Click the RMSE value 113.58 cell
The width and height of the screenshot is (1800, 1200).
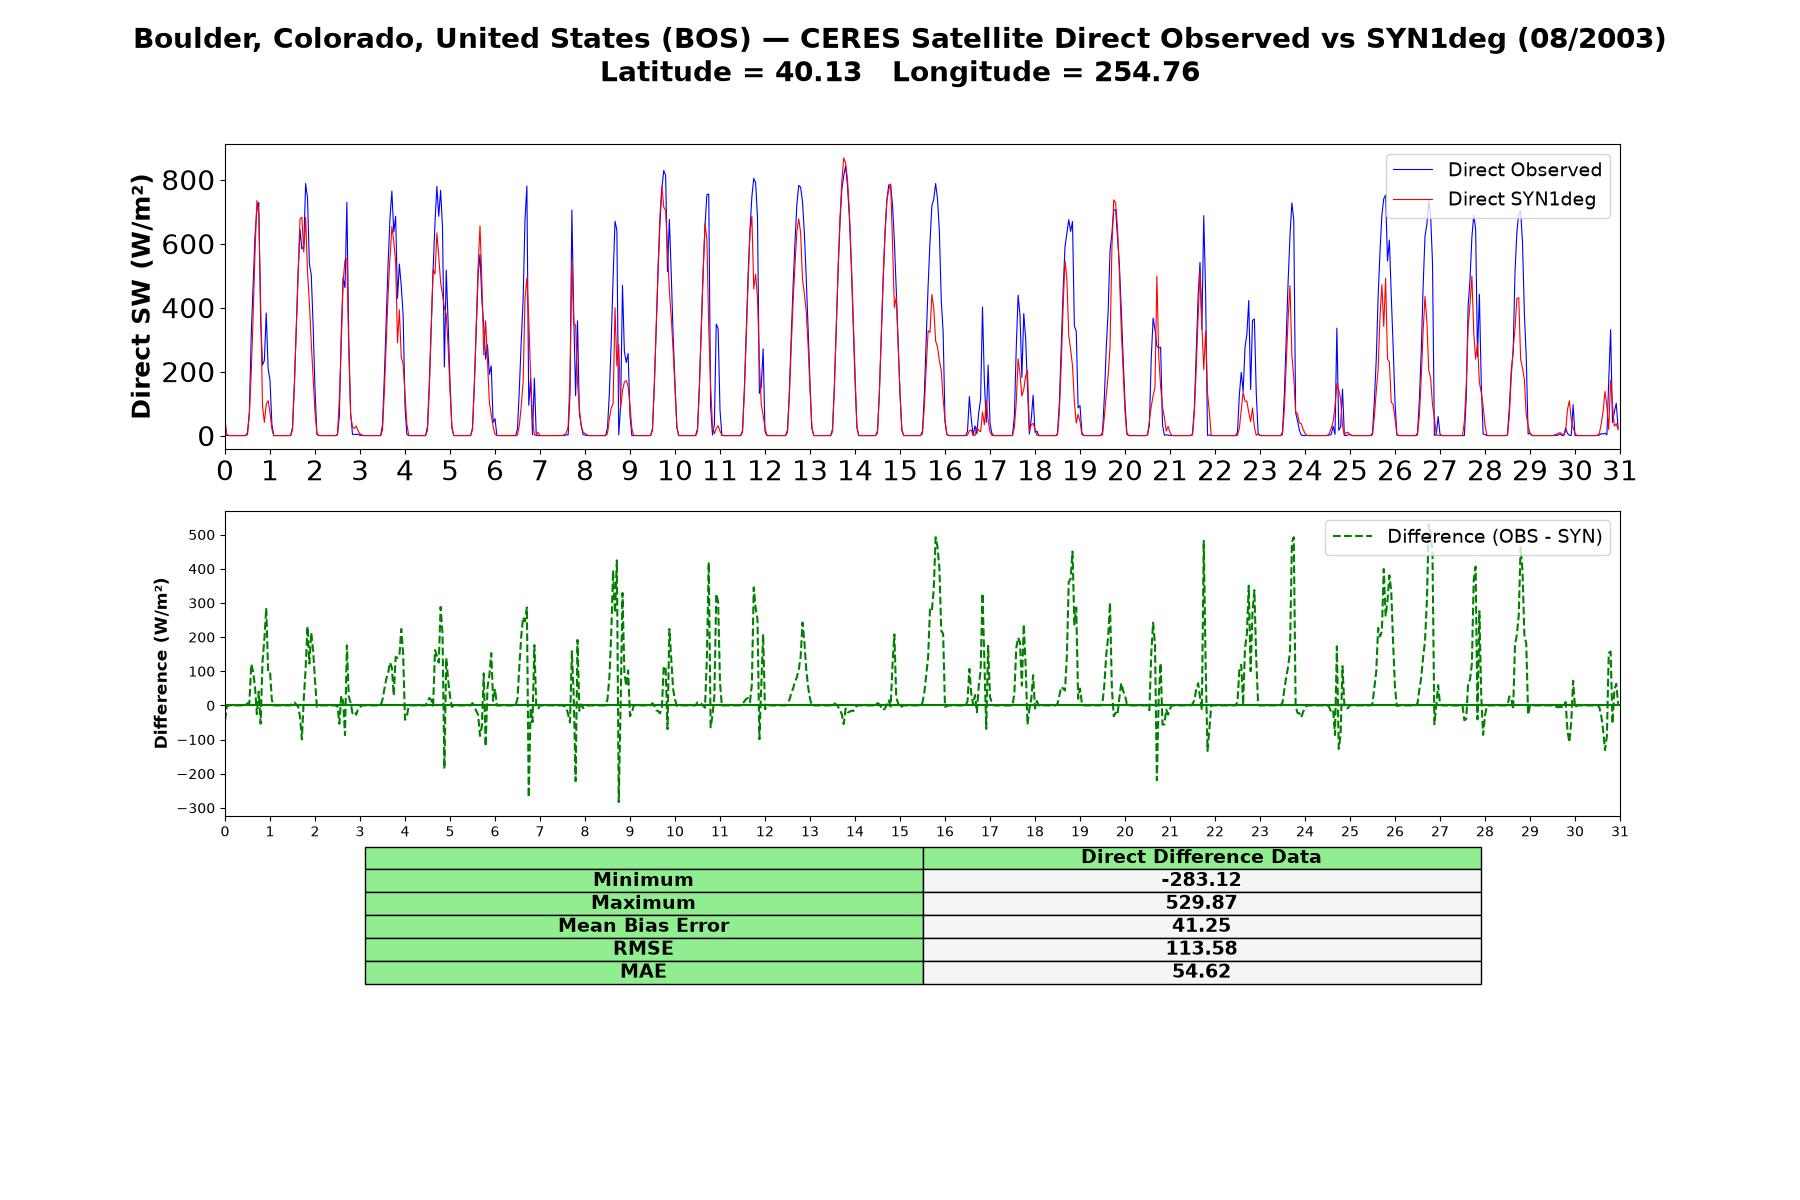[x=1201, y=949]
